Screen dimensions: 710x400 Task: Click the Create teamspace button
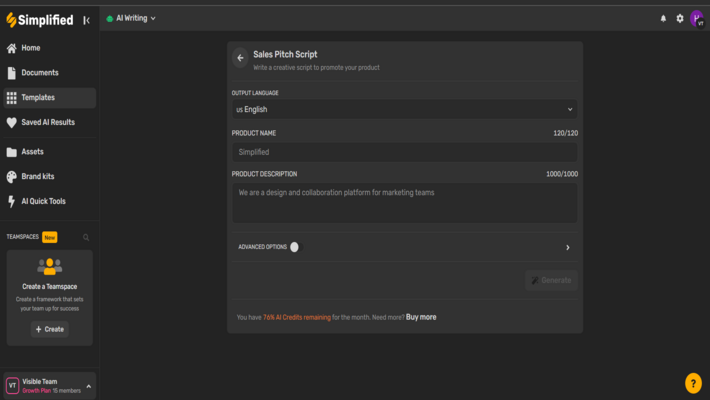point(49,329)
